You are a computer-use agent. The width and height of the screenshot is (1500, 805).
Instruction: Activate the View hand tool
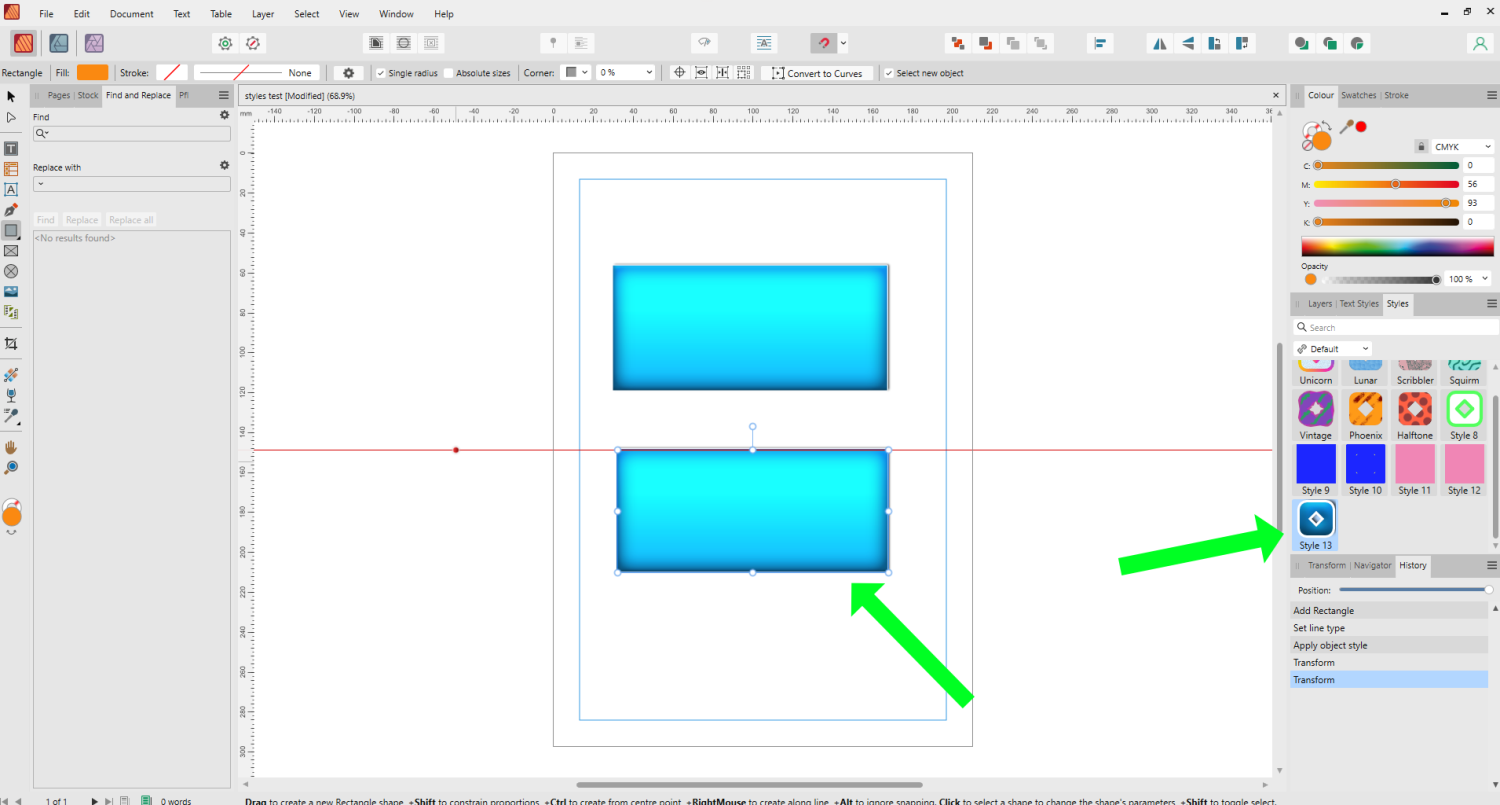tap(11, 447)
